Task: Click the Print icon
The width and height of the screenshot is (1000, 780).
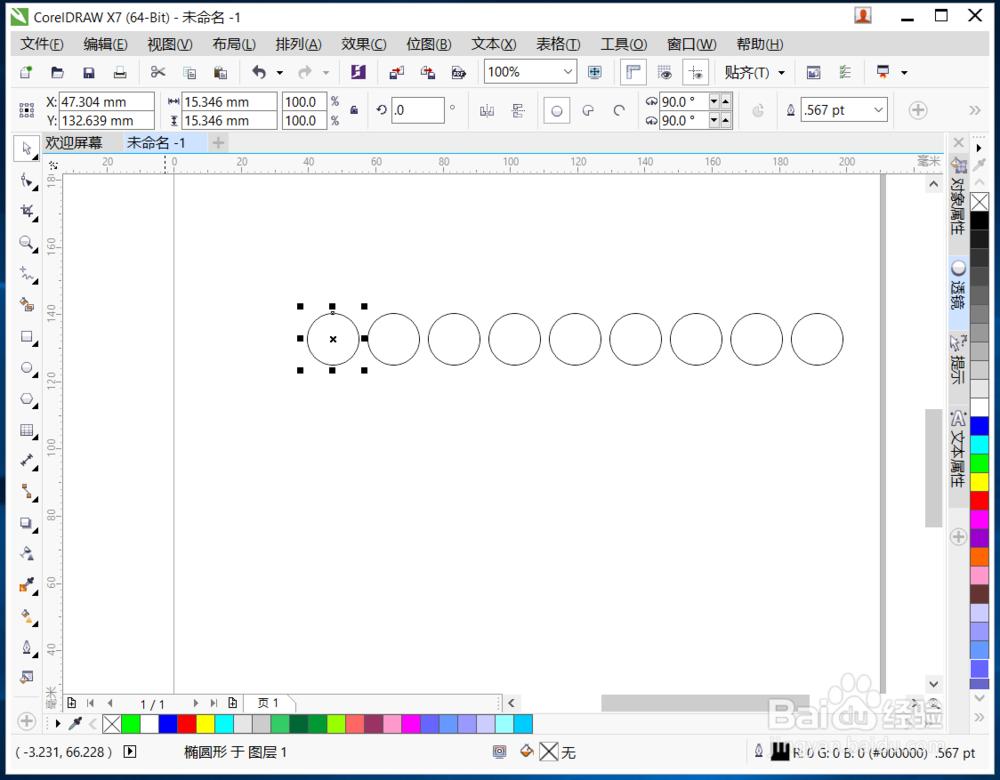Action: [x=120, y=72]
